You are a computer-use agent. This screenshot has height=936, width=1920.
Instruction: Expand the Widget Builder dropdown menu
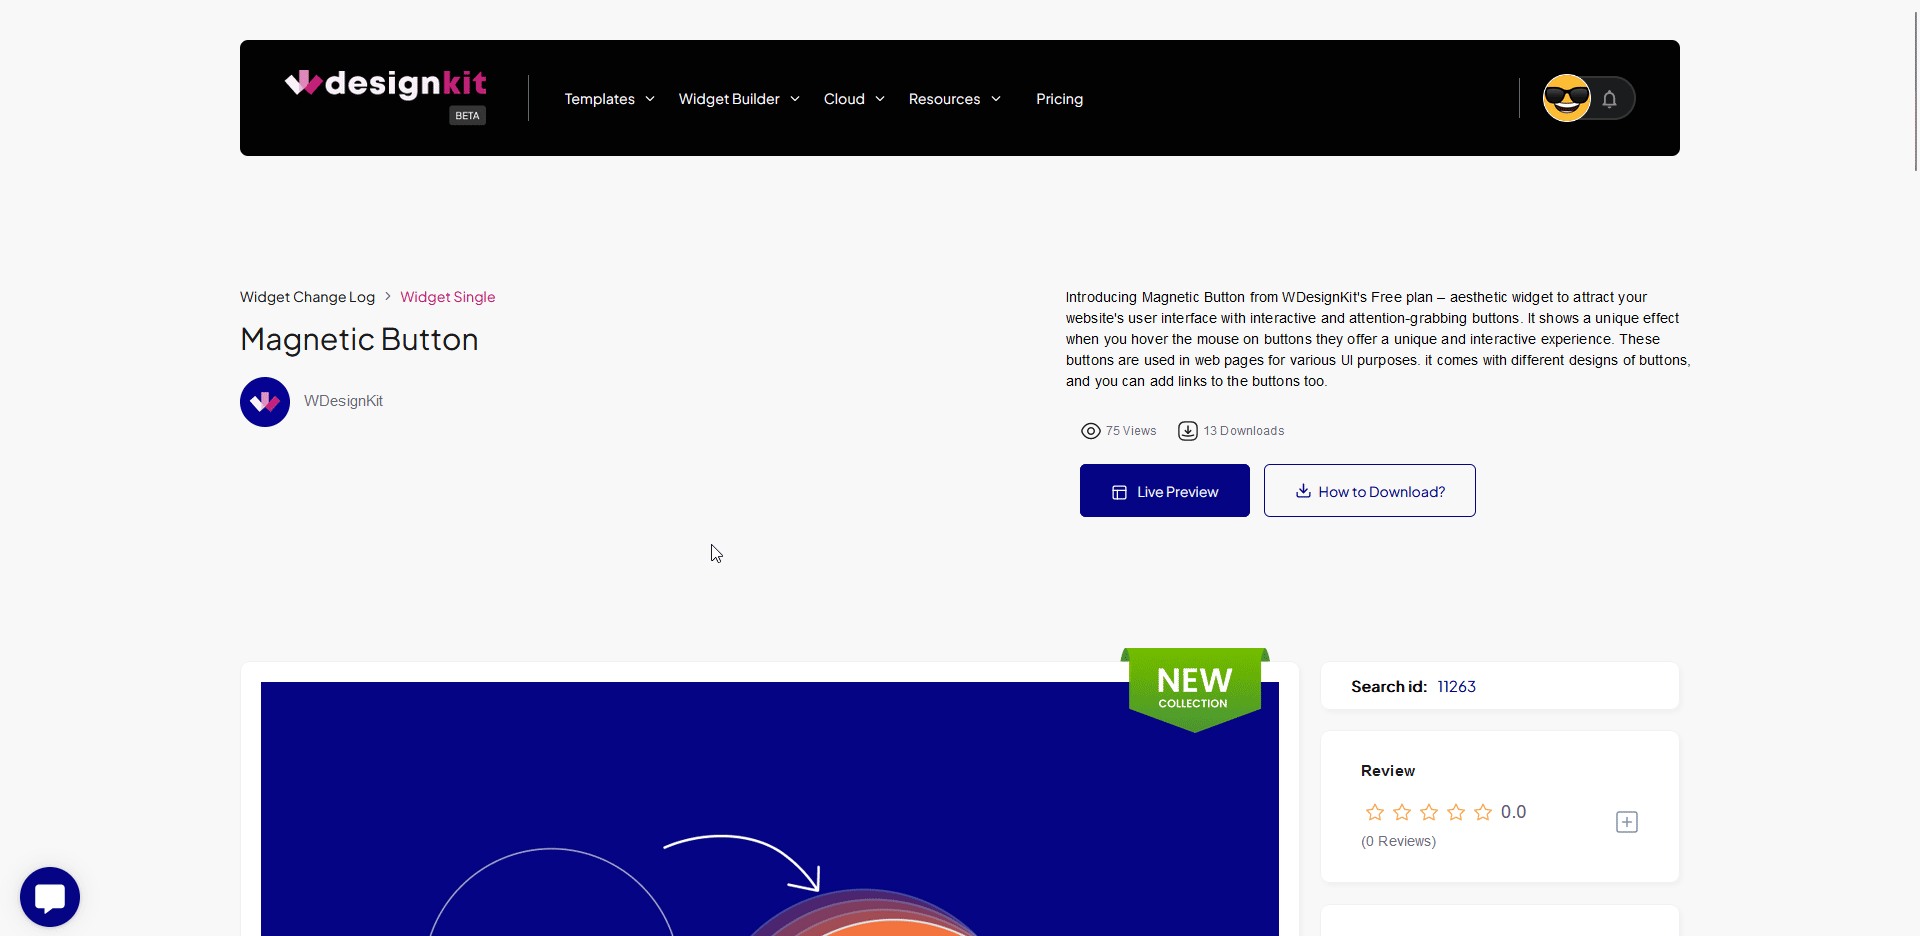click(x=739, y=99)
